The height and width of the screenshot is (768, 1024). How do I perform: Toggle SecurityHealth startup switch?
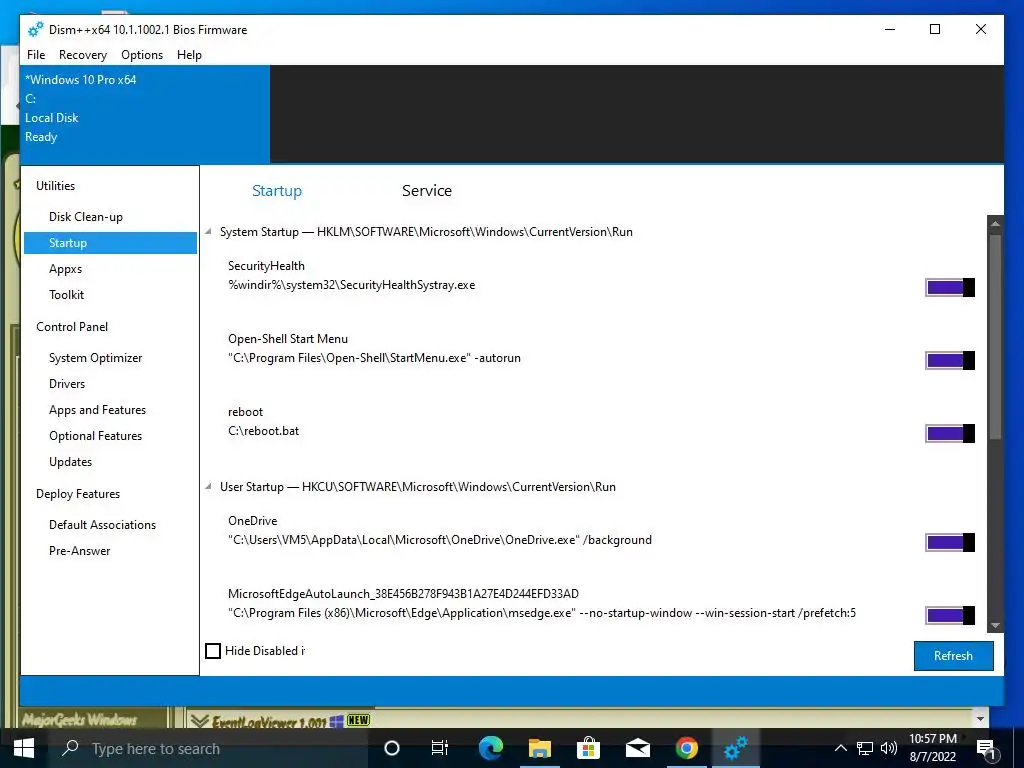(x=950, y=287)
